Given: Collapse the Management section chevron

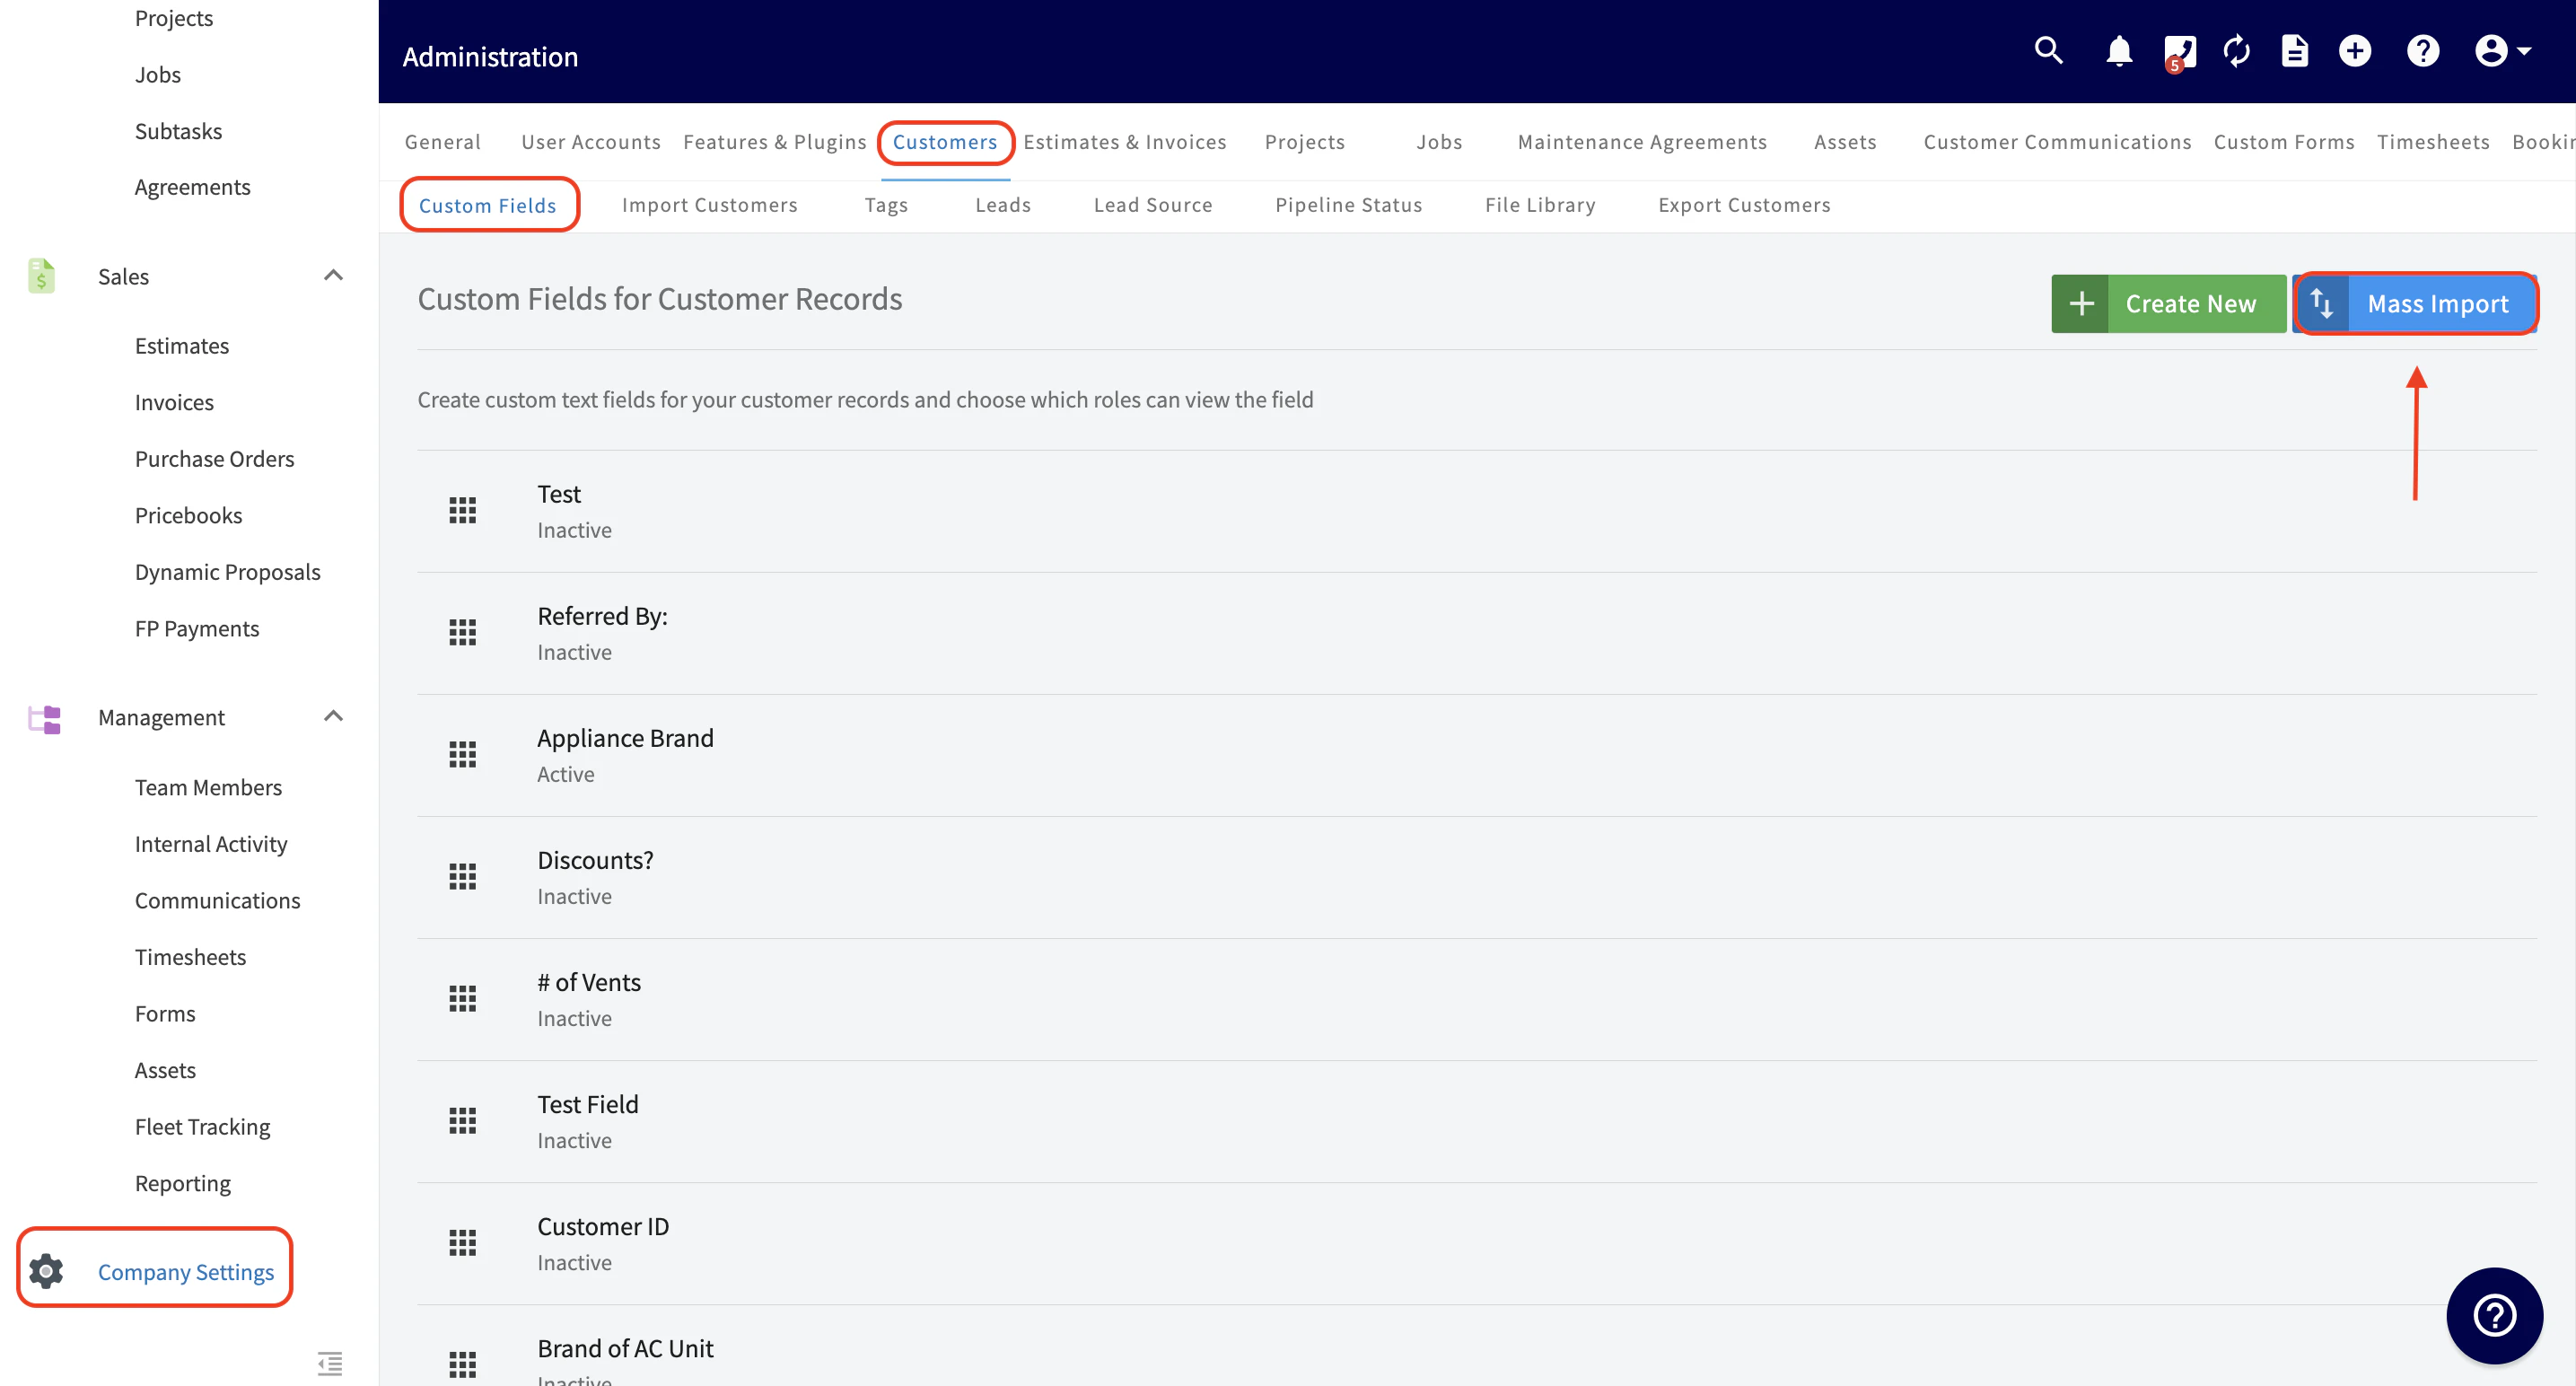Looking at the screenshot, I should 333,716.
